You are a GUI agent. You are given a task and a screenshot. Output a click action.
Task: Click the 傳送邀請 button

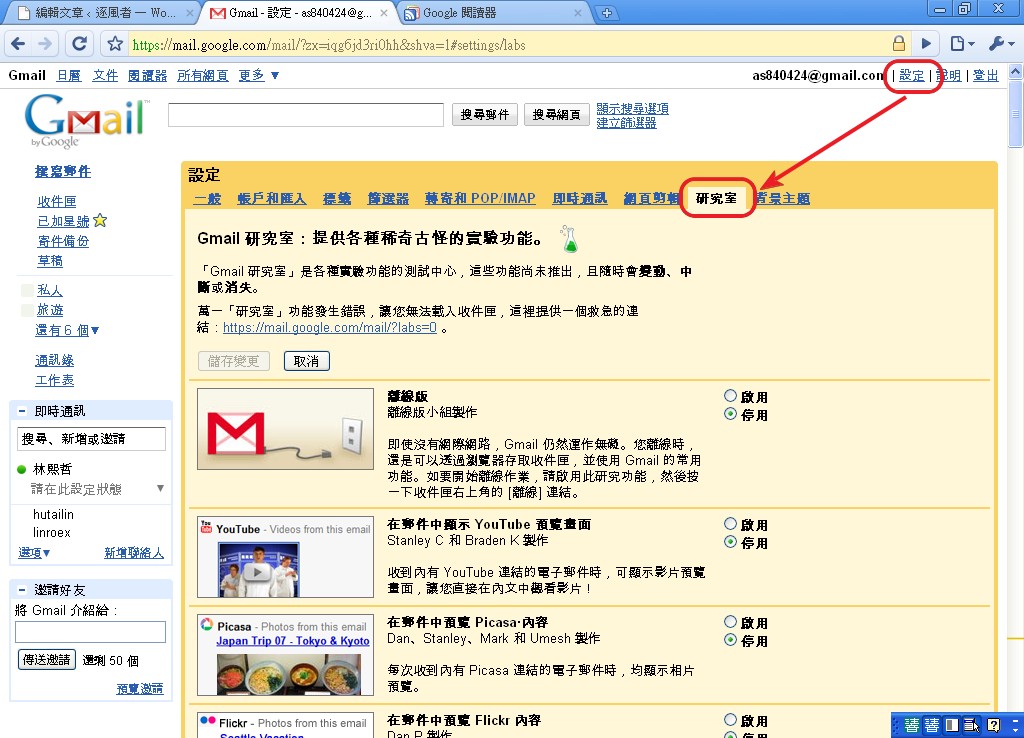[46, 660]
